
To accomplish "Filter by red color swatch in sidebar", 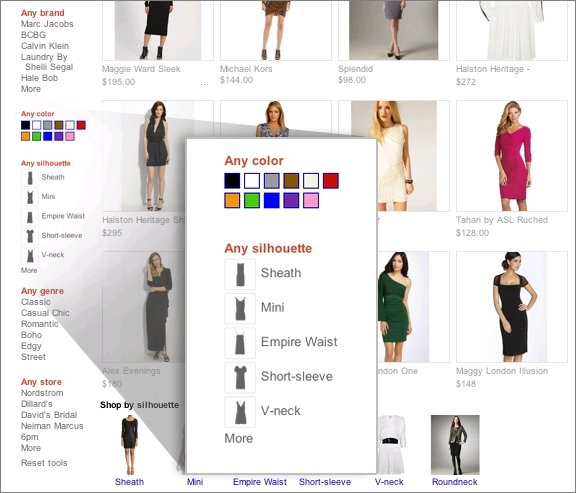I will click(81, 125).
